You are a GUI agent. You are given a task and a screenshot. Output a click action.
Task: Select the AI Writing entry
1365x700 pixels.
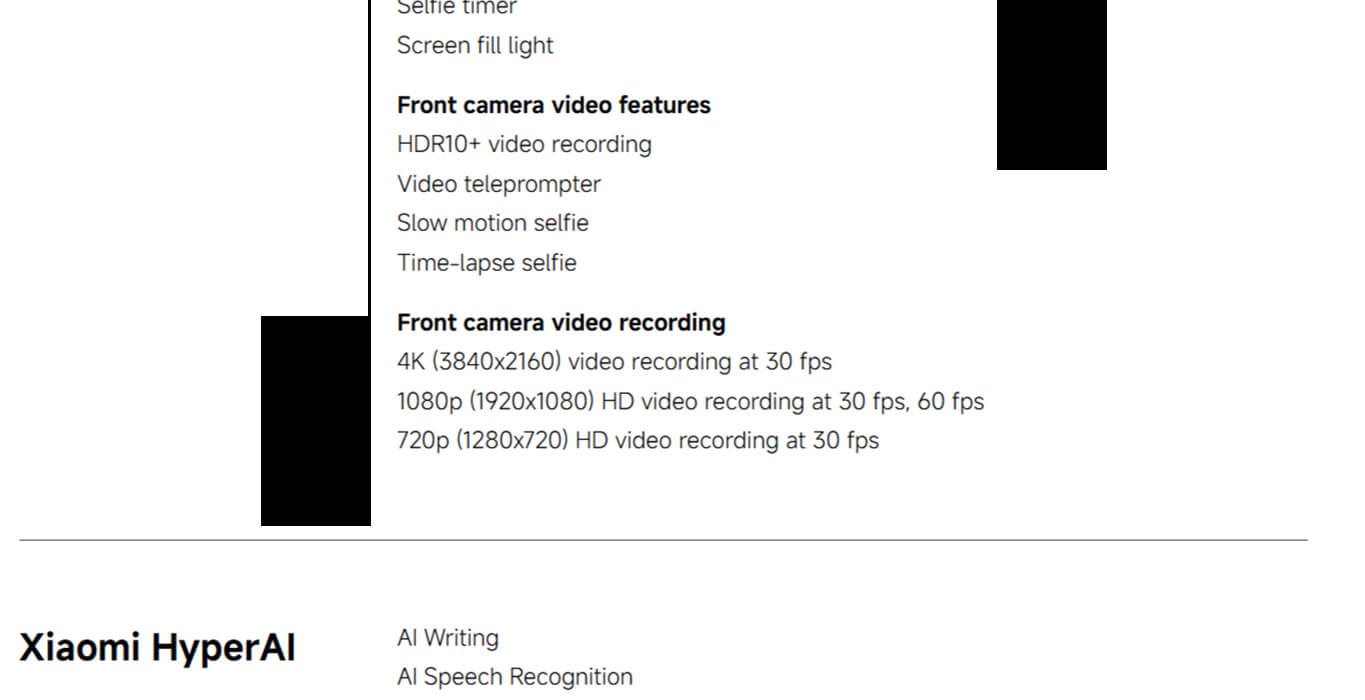(x=447, y=638)
